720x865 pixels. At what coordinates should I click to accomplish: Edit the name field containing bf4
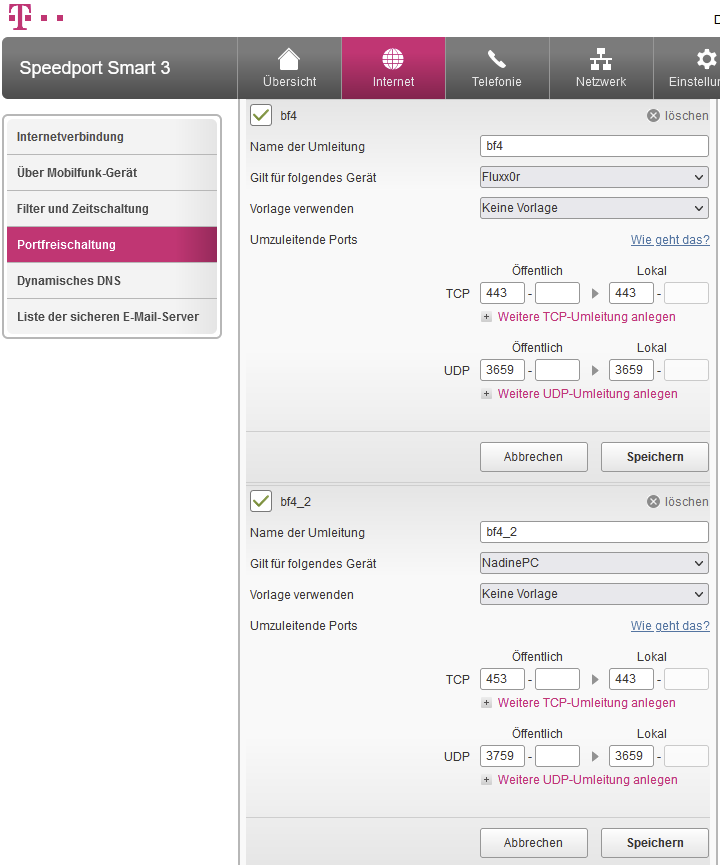(x=594, y=146)
